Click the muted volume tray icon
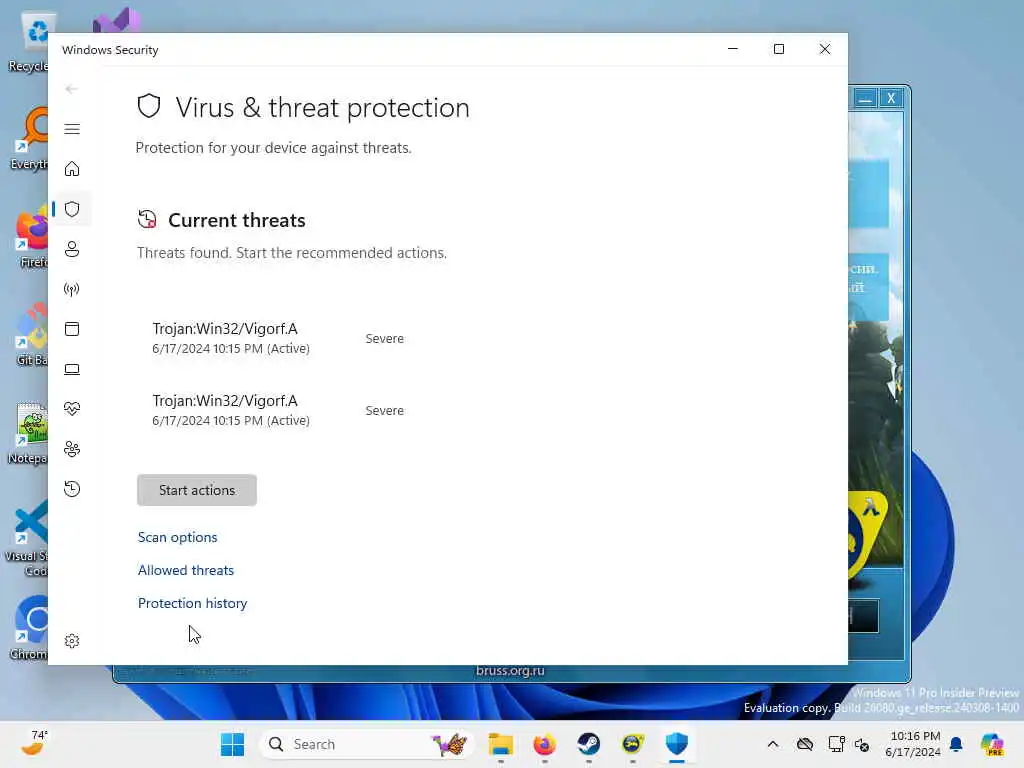1024x768 pixels. (x=861, y=744)
